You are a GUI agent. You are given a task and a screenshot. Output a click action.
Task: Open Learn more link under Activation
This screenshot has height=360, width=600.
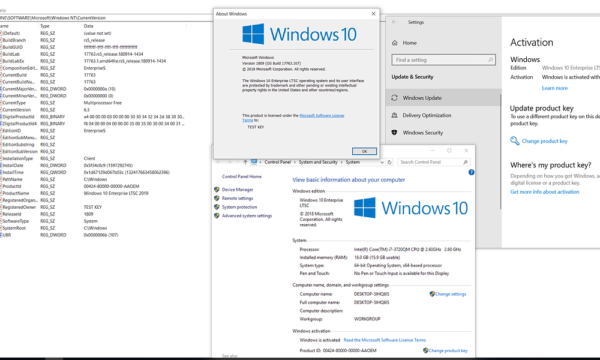coord(554,88)
